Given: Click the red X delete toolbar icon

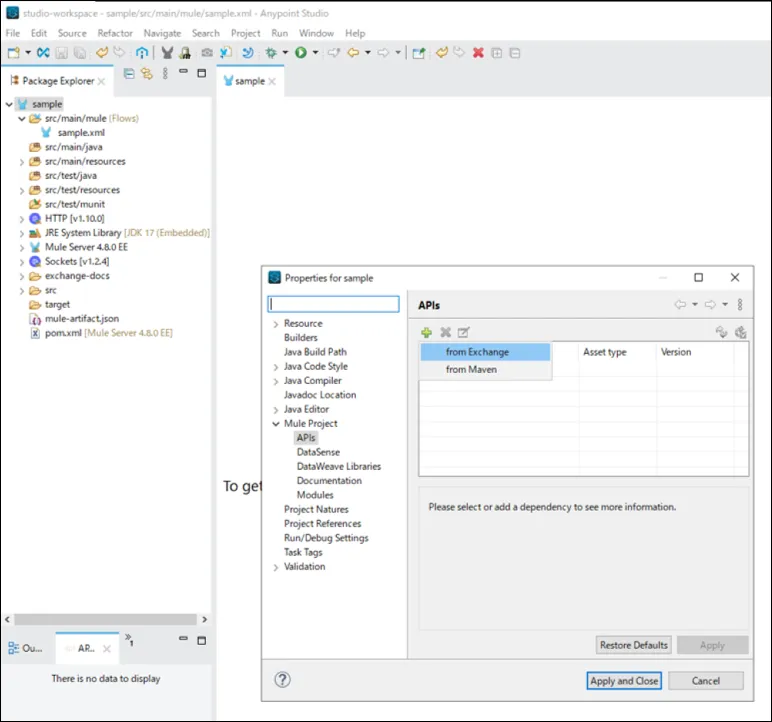Looking at the screenshot, I should click(478, 53).
